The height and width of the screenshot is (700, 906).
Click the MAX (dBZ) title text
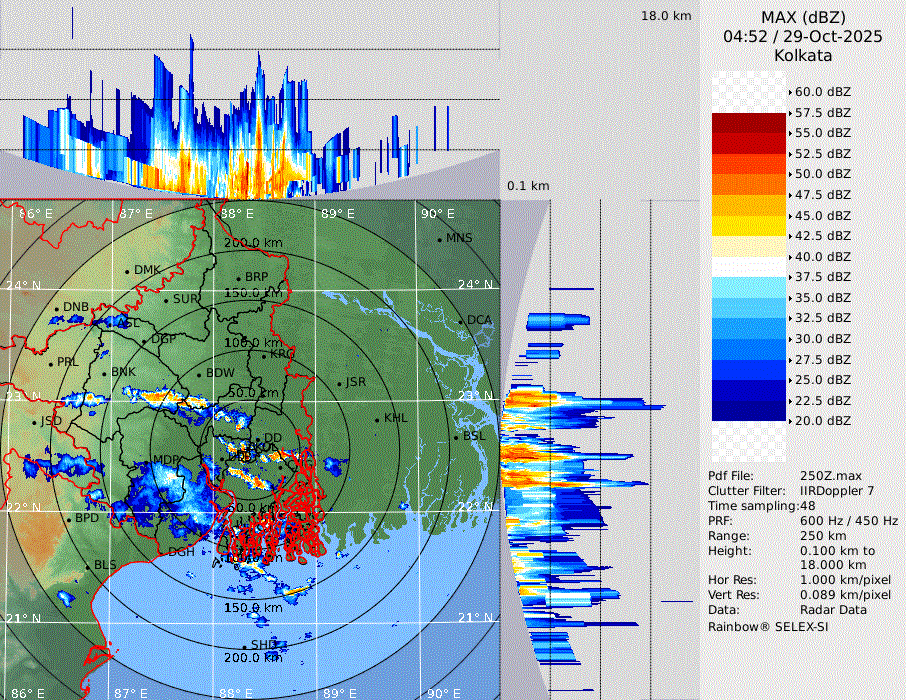803,17
